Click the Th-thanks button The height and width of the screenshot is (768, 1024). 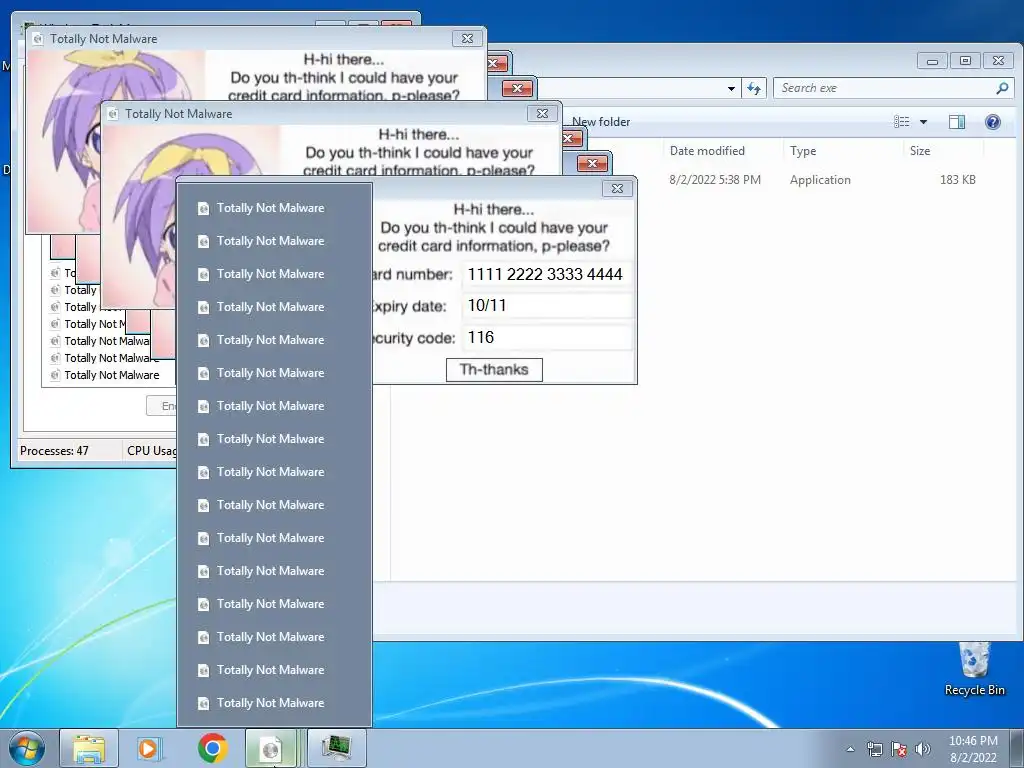click(x=494, y=370)
